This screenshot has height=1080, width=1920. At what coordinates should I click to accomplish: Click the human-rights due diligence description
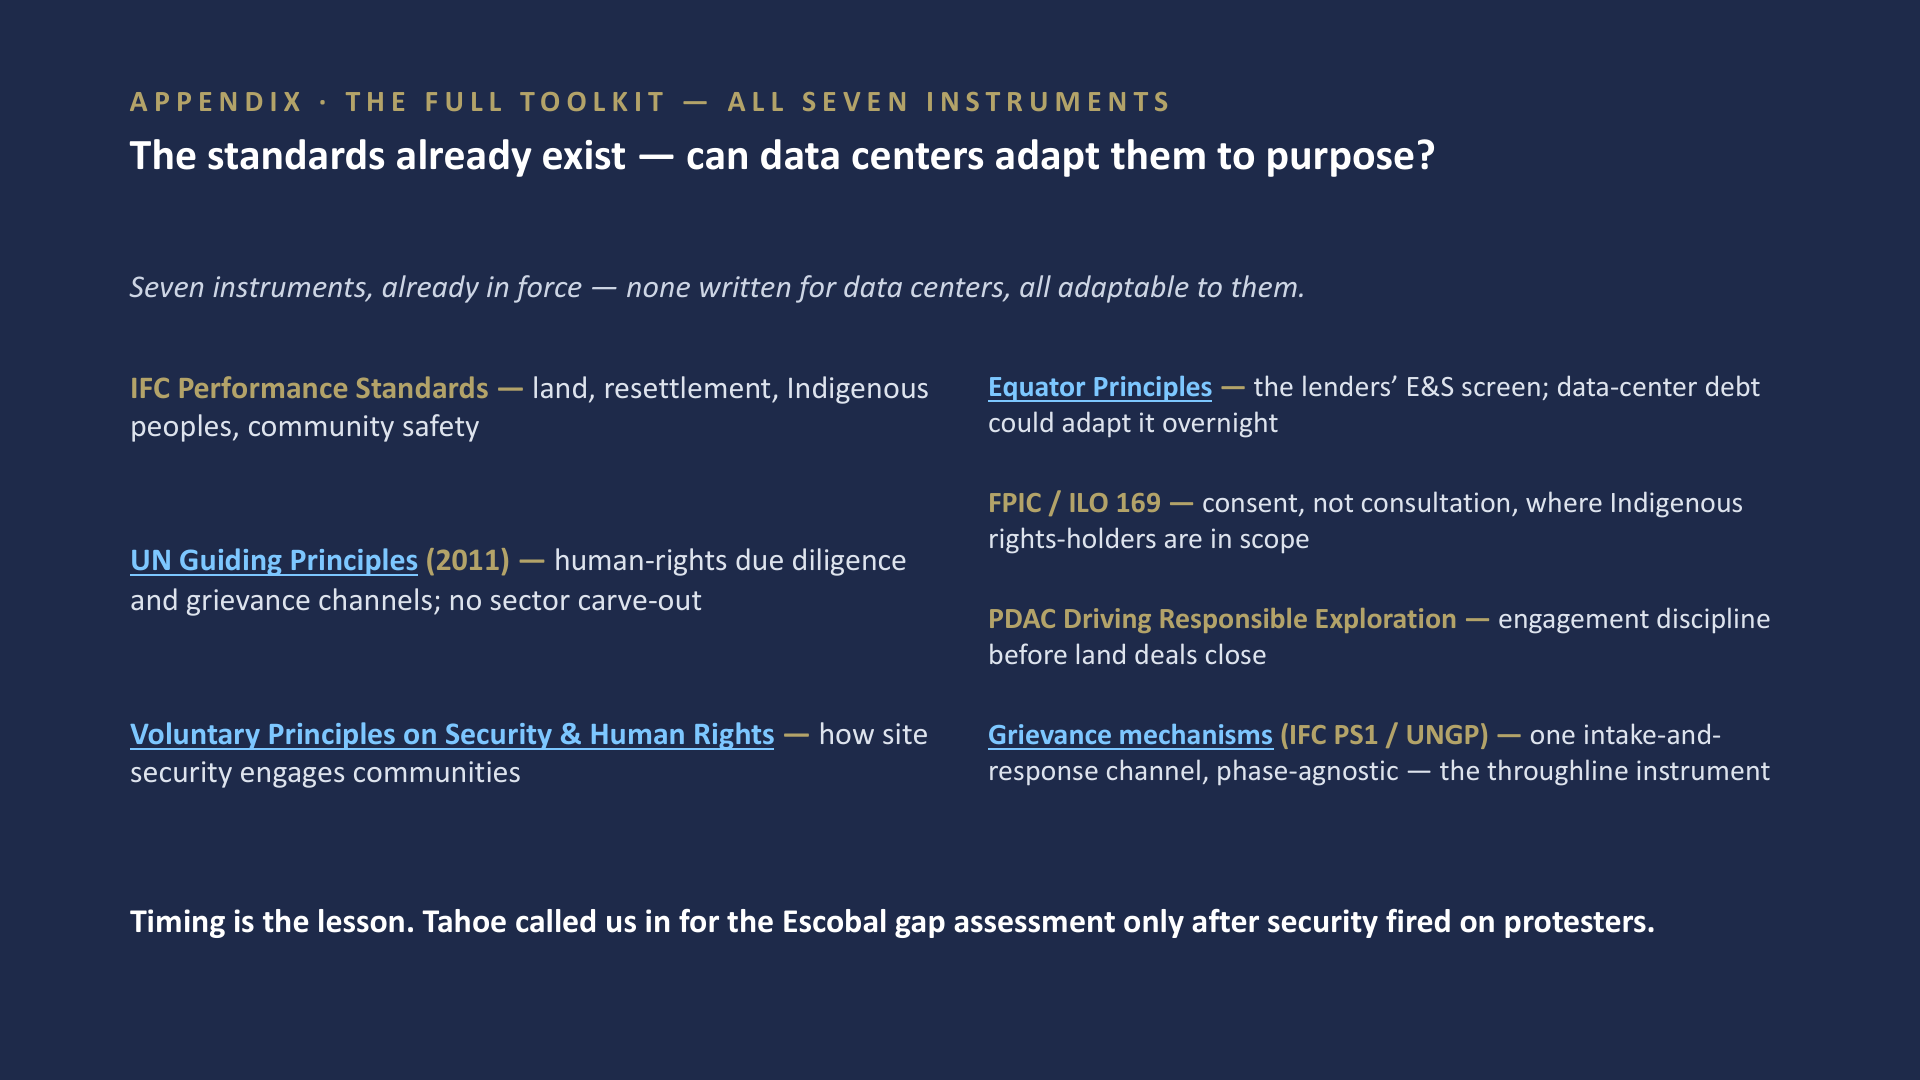[x=518, y=580]
